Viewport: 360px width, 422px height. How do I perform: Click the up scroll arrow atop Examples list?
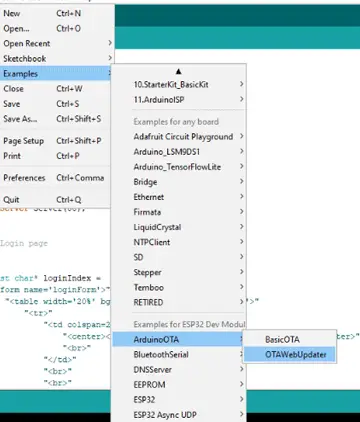click(178, 71)
